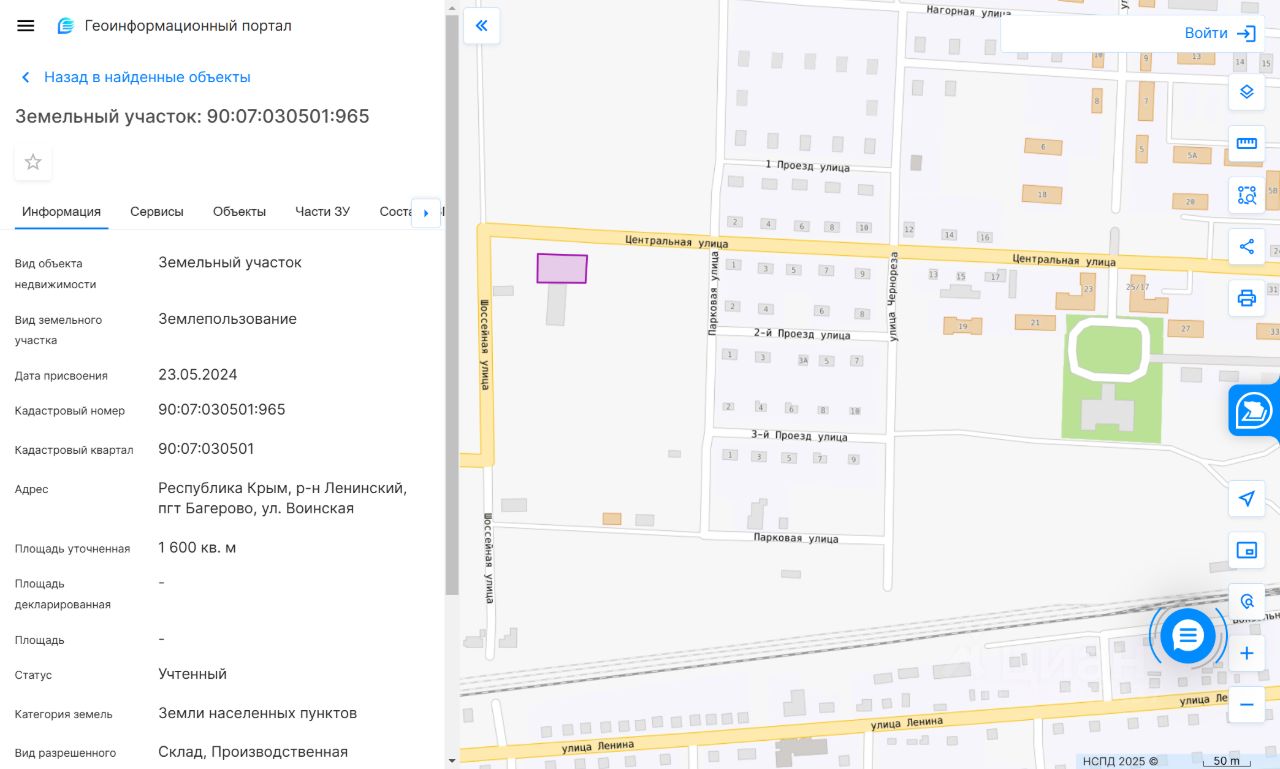Click building number 27 on map
This screenshot has height=769, width=1280.
click(x=1185, y=329)
